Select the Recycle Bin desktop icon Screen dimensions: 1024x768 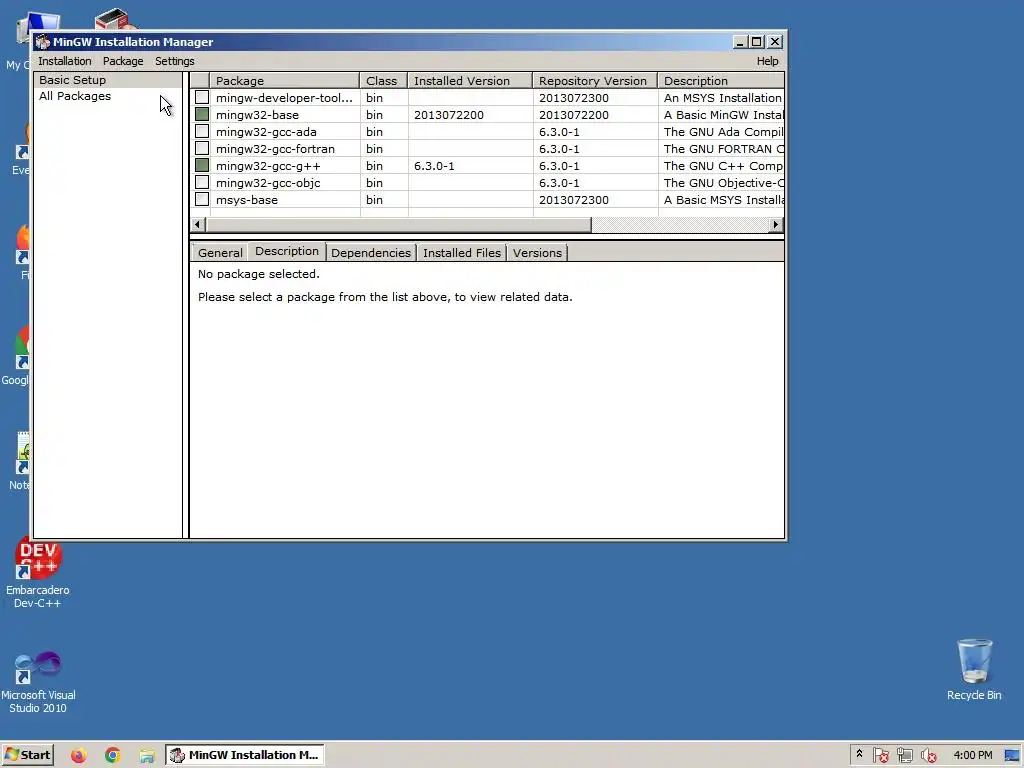point(974,669)
